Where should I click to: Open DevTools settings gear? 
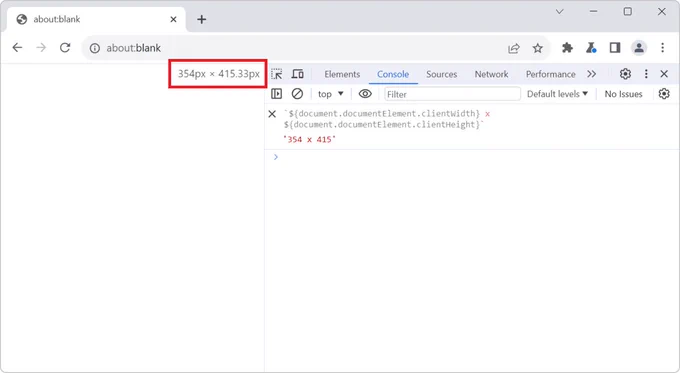[625, 74]
